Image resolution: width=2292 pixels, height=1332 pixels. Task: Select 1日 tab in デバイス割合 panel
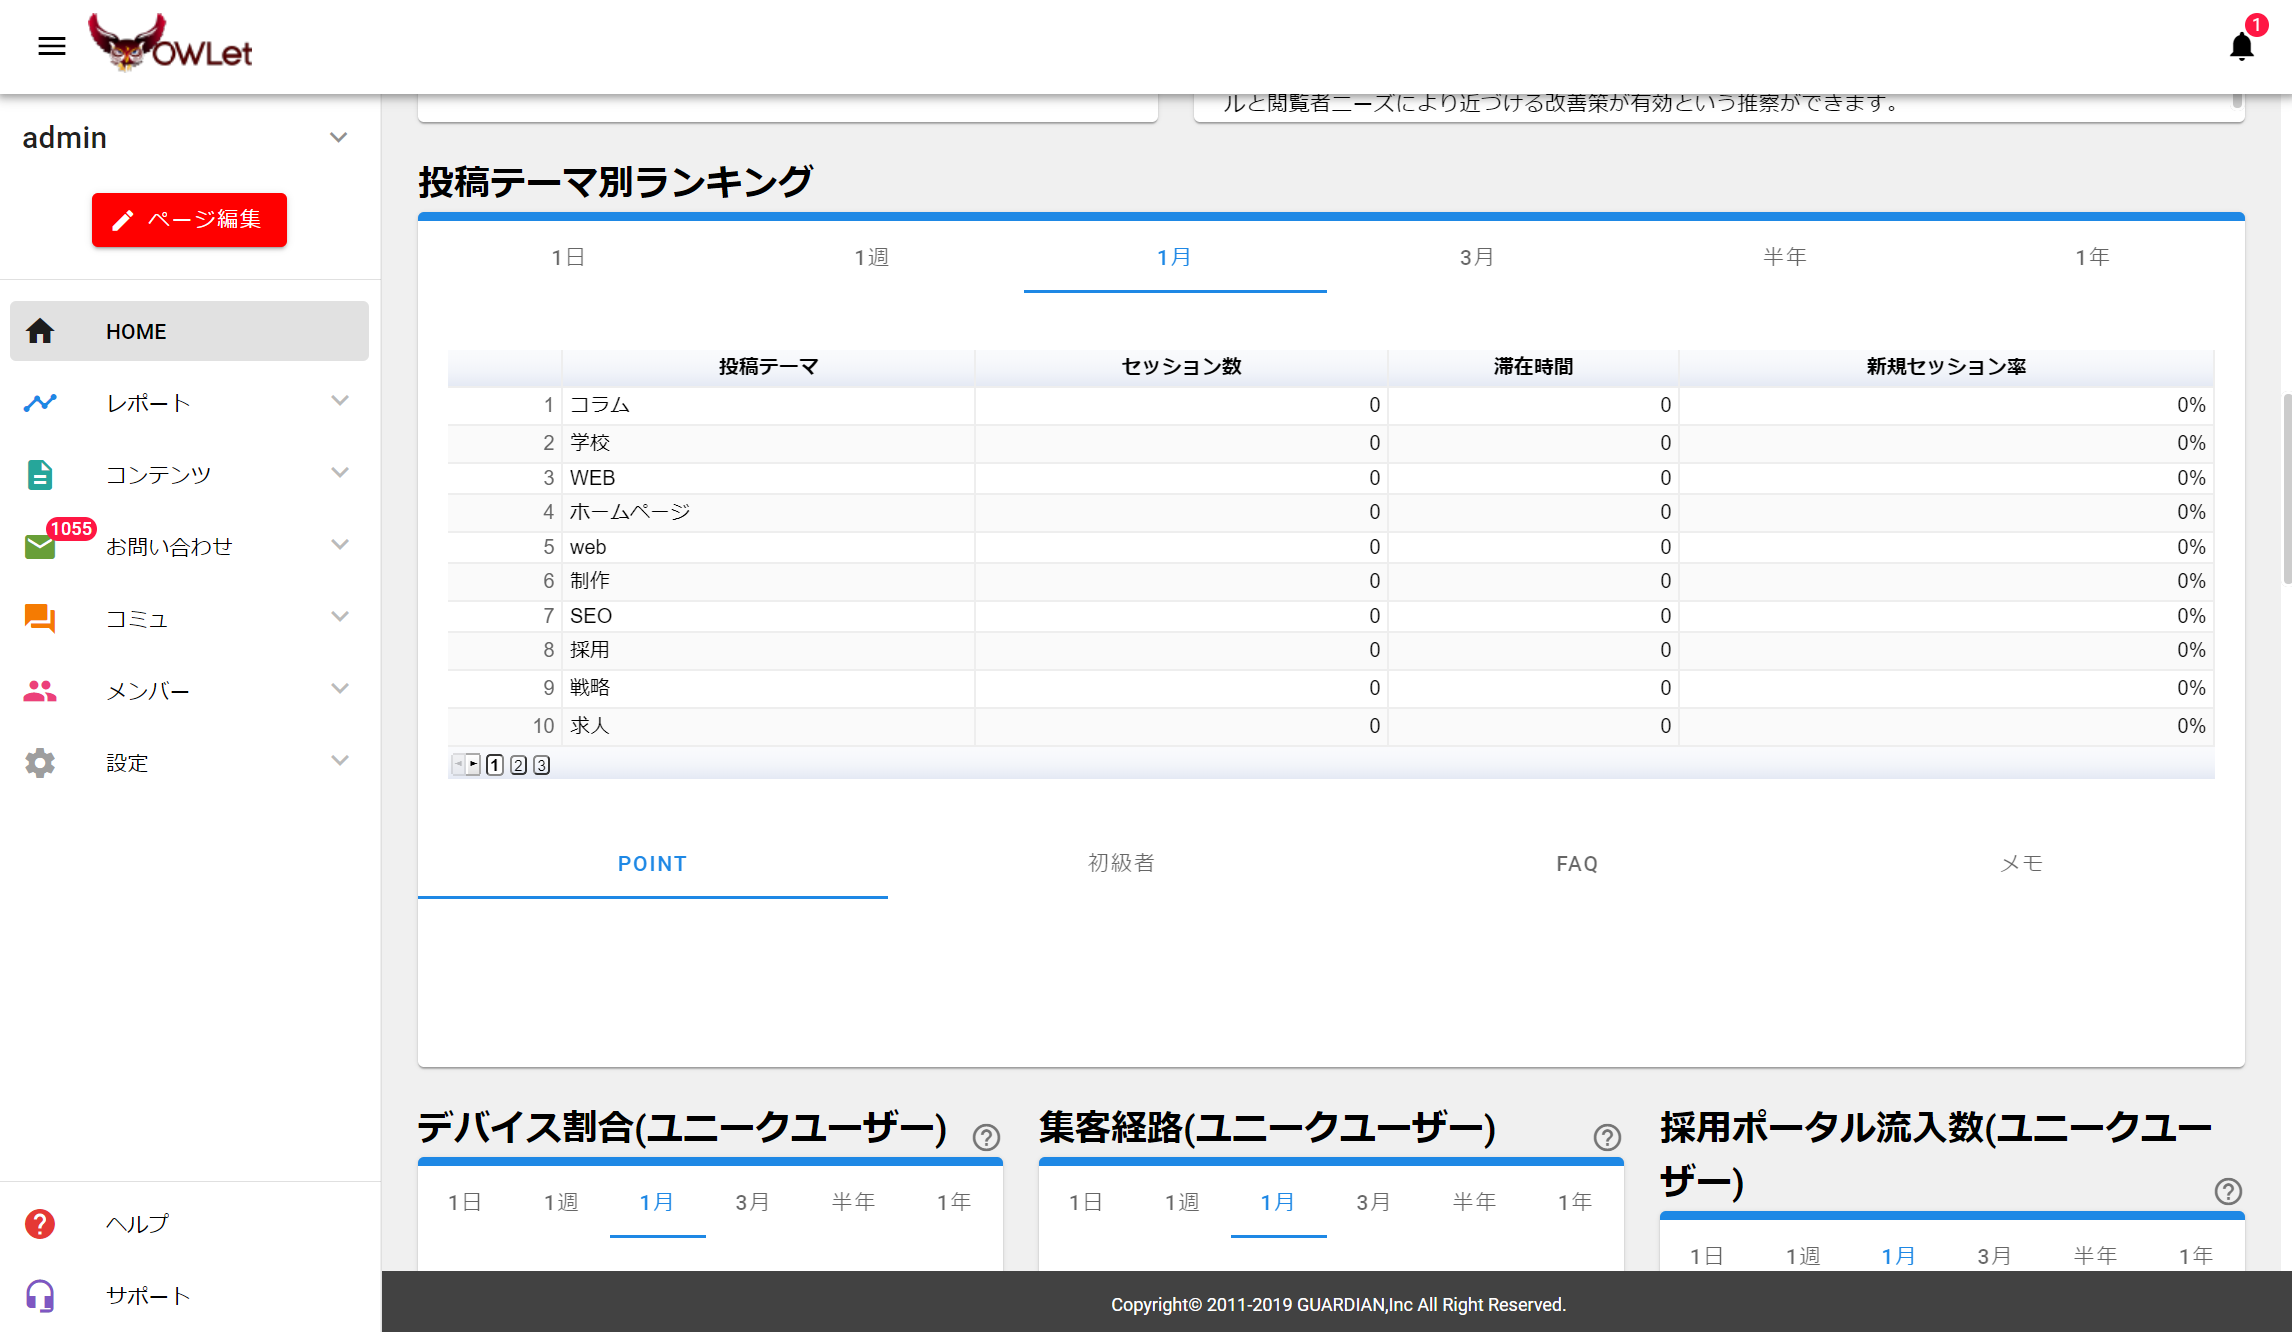[465, 1203]
